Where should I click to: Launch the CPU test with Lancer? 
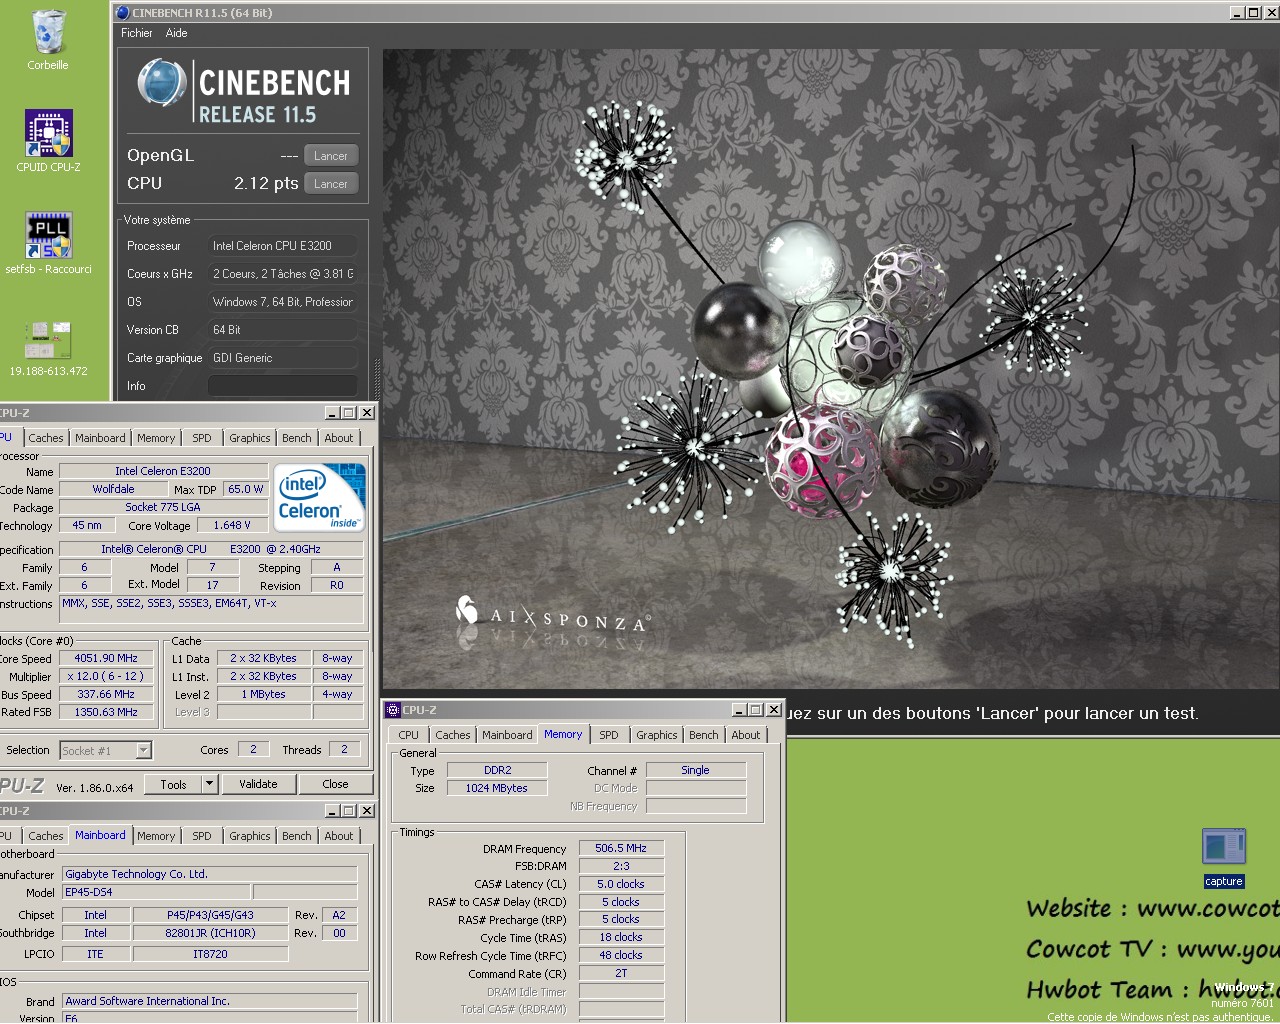[x=330, y=184]
